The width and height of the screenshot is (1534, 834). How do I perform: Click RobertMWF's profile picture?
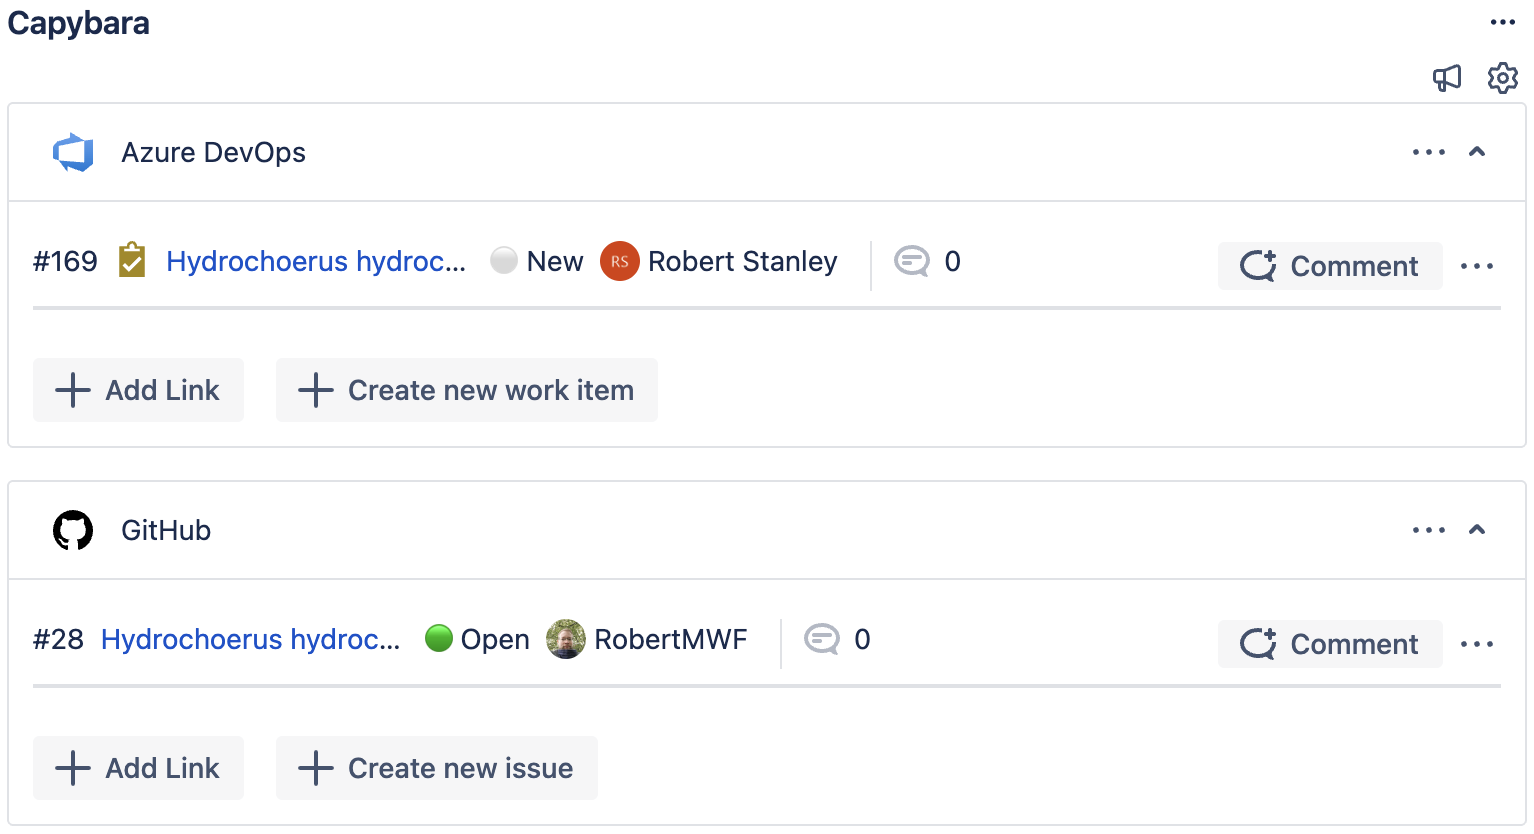tap(565, 640)
